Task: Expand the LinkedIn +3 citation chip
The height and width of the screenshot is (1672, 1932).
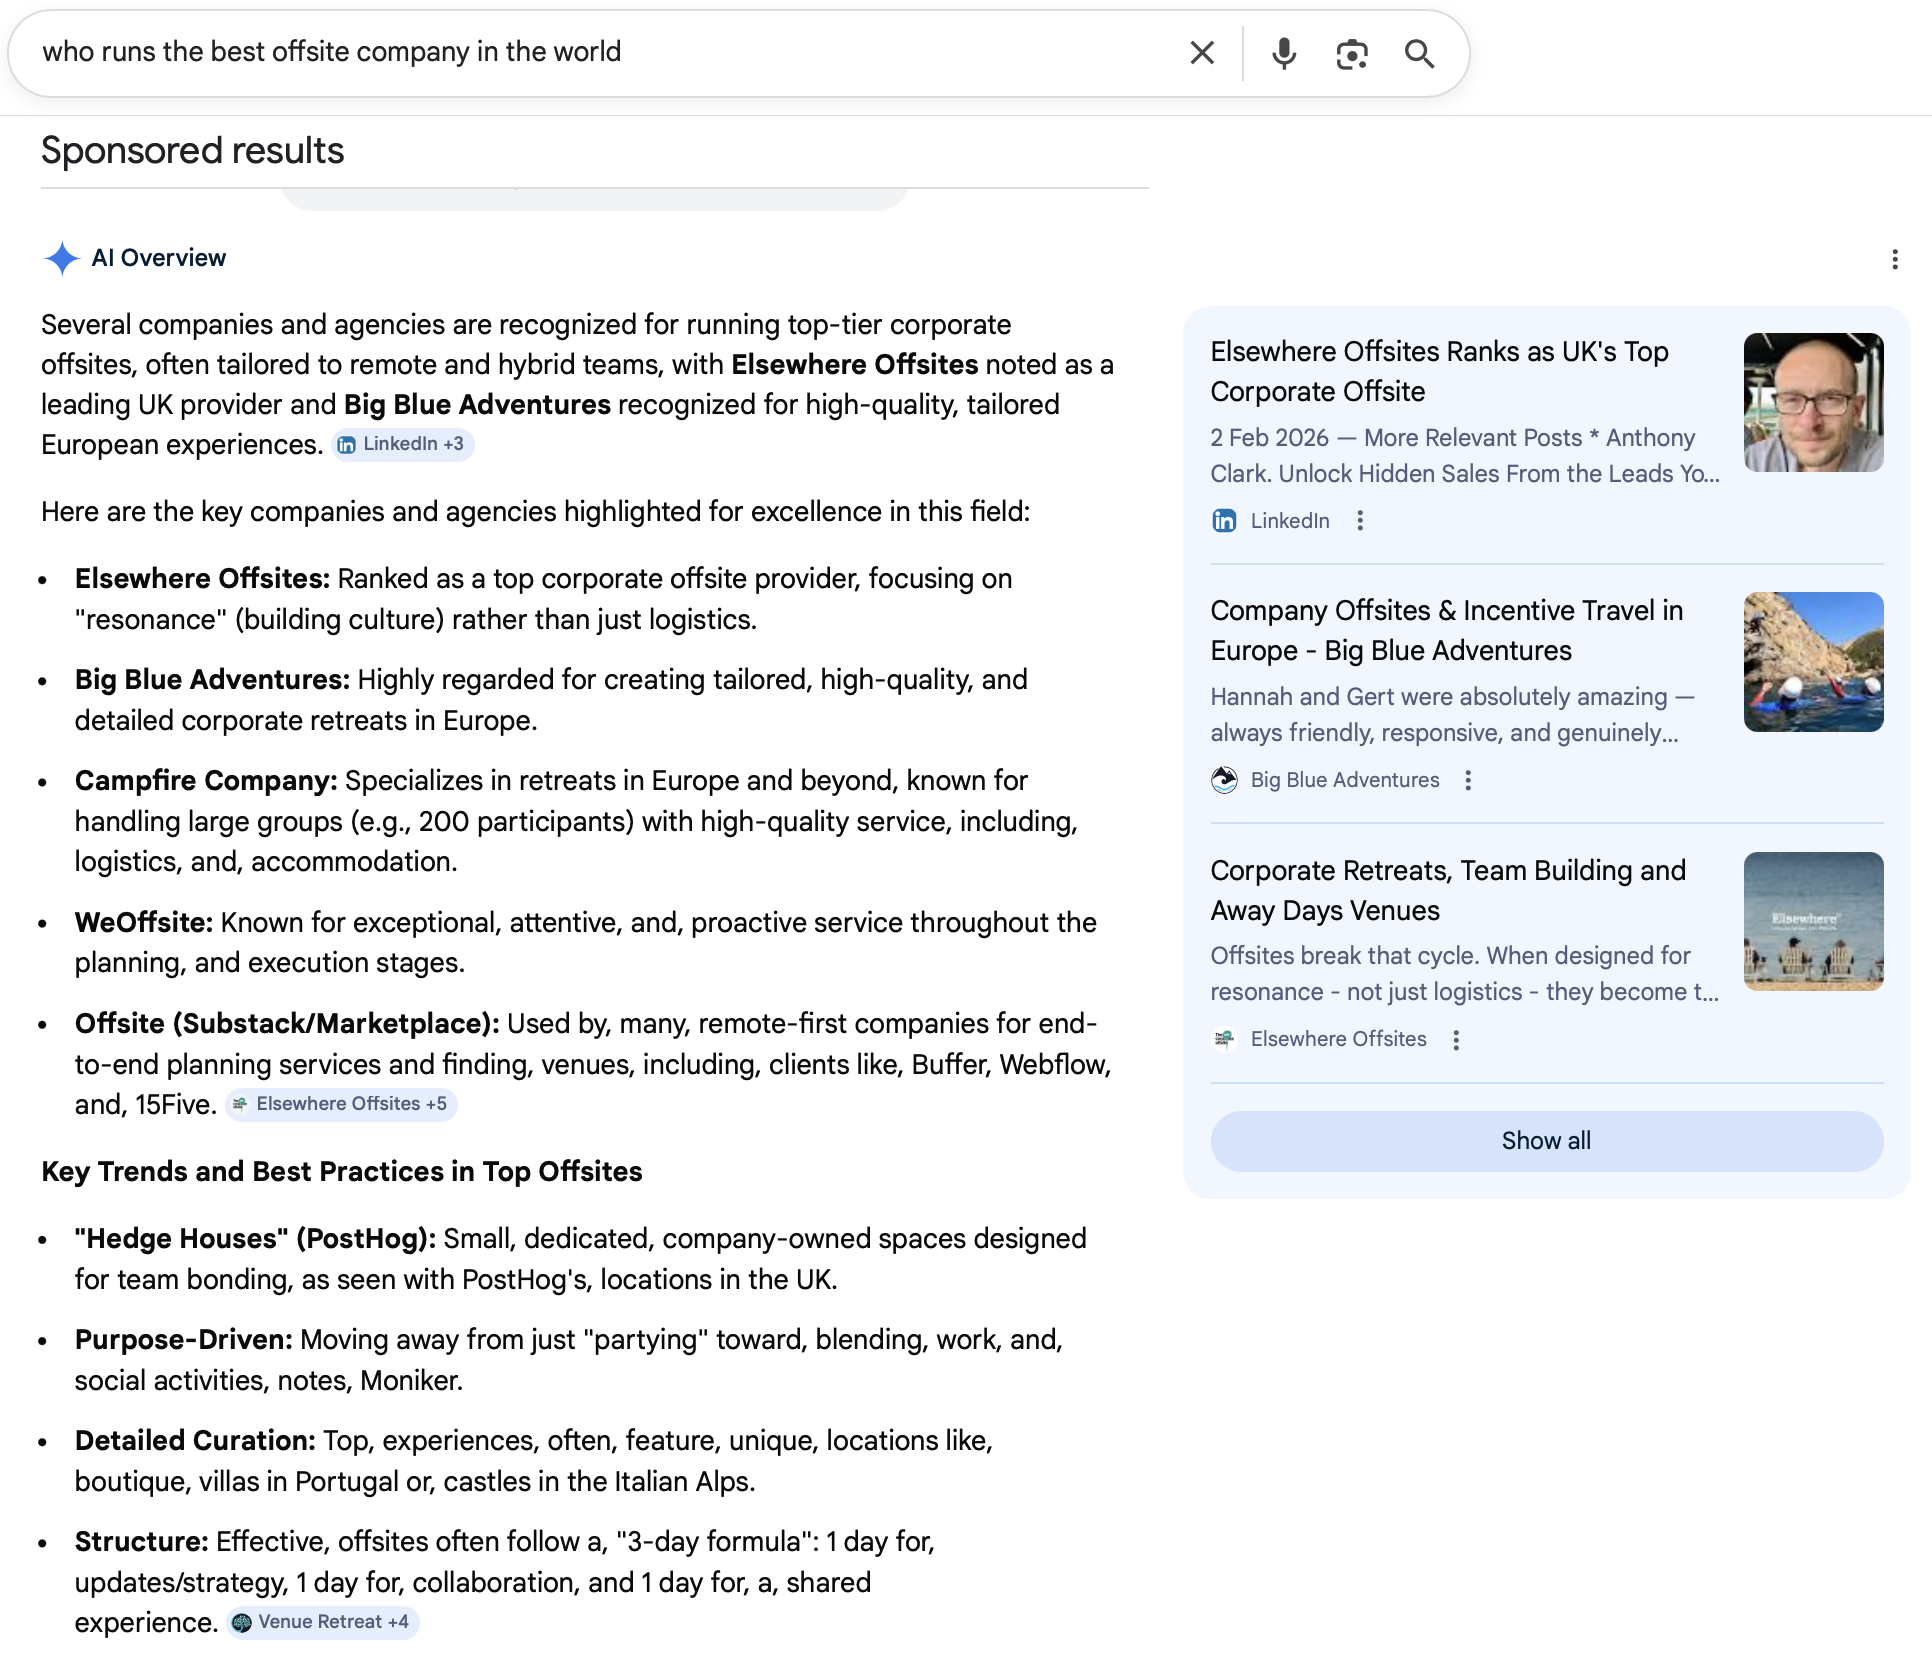Action: pyautogui.click(x=402, y=444)
